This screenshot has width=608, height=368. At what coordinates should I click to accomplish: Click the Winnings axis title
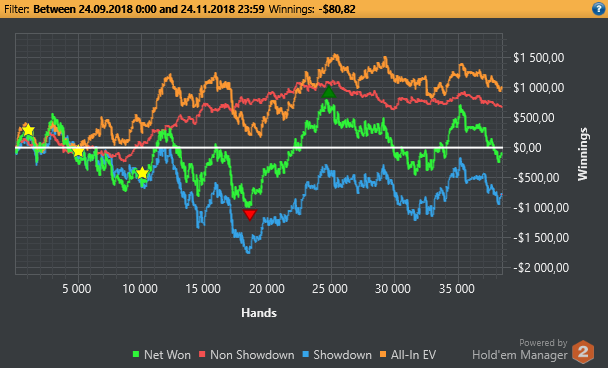583,154
